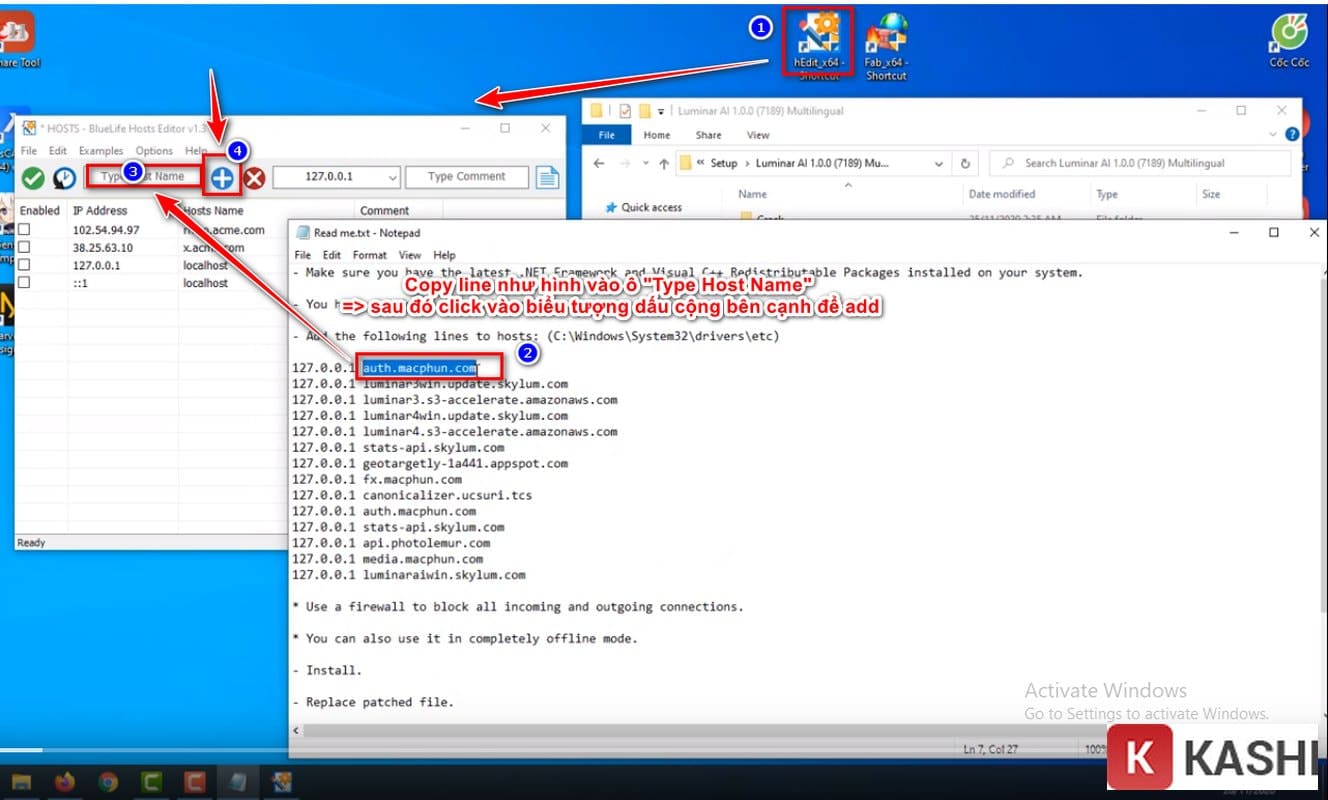The height and width of the screenshot is (800, 1328).
Task: Go back in Luminar AI Explorer window
Action: [x=599, y=163]
